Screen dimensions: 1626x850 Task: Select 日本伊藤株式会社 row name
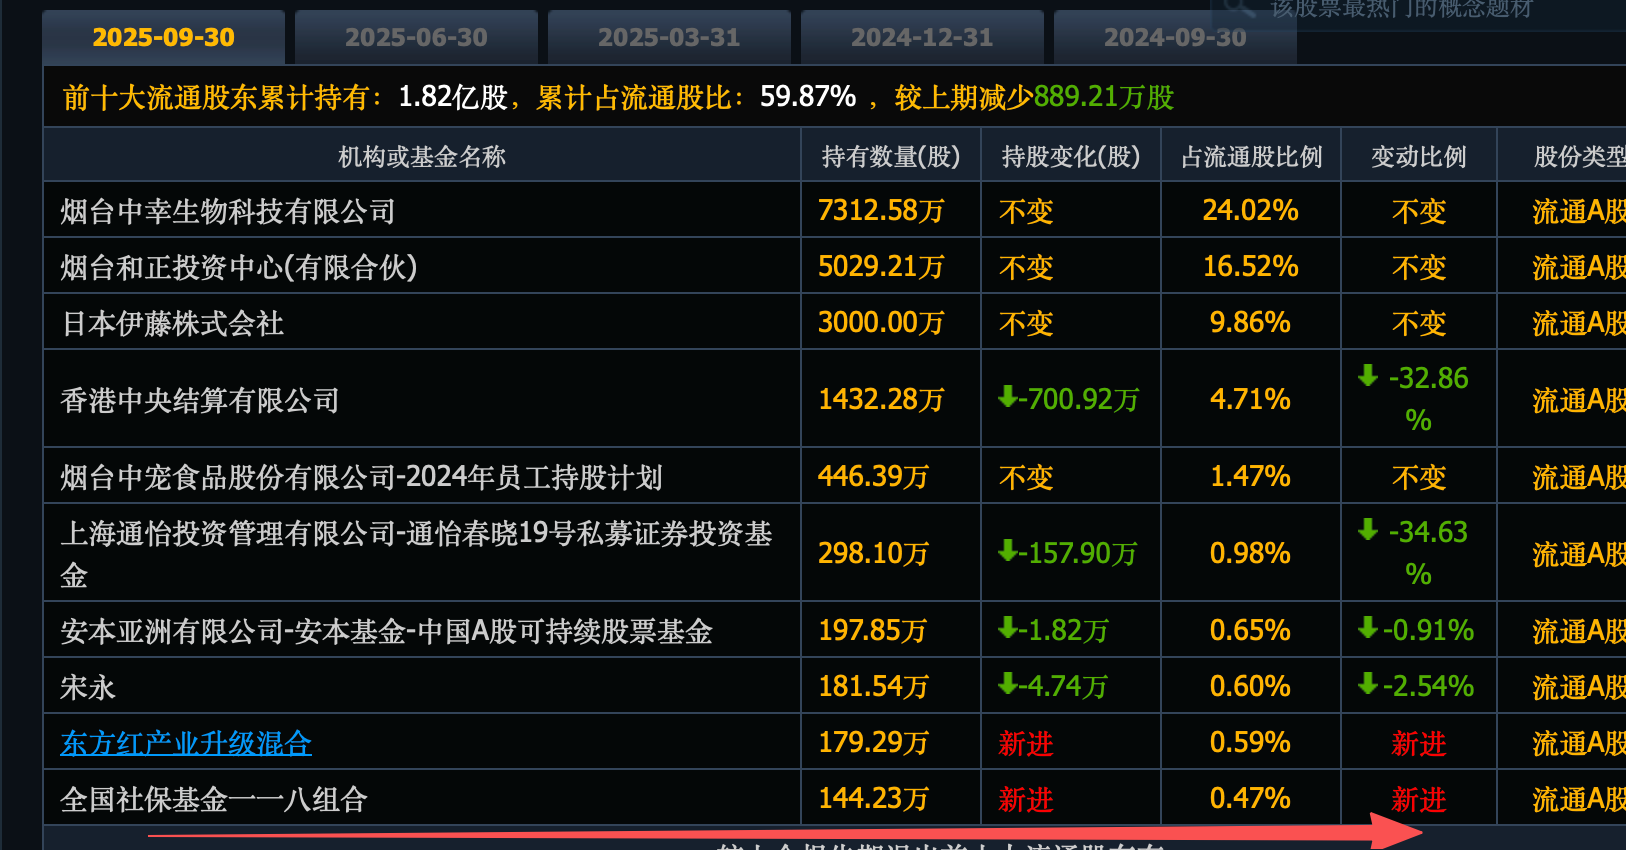click(172, 323)
